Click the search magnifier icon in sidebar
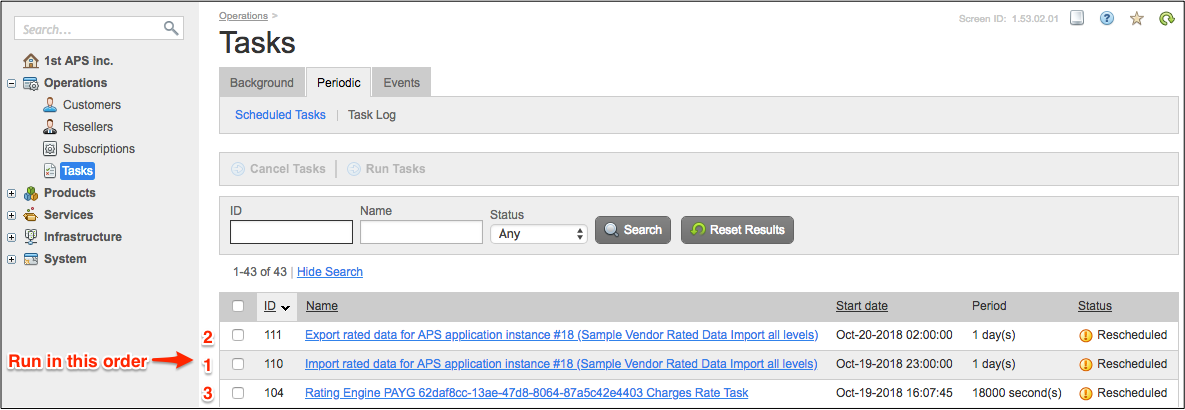This screenshot has height=410, width=1185. pos(171,28)
